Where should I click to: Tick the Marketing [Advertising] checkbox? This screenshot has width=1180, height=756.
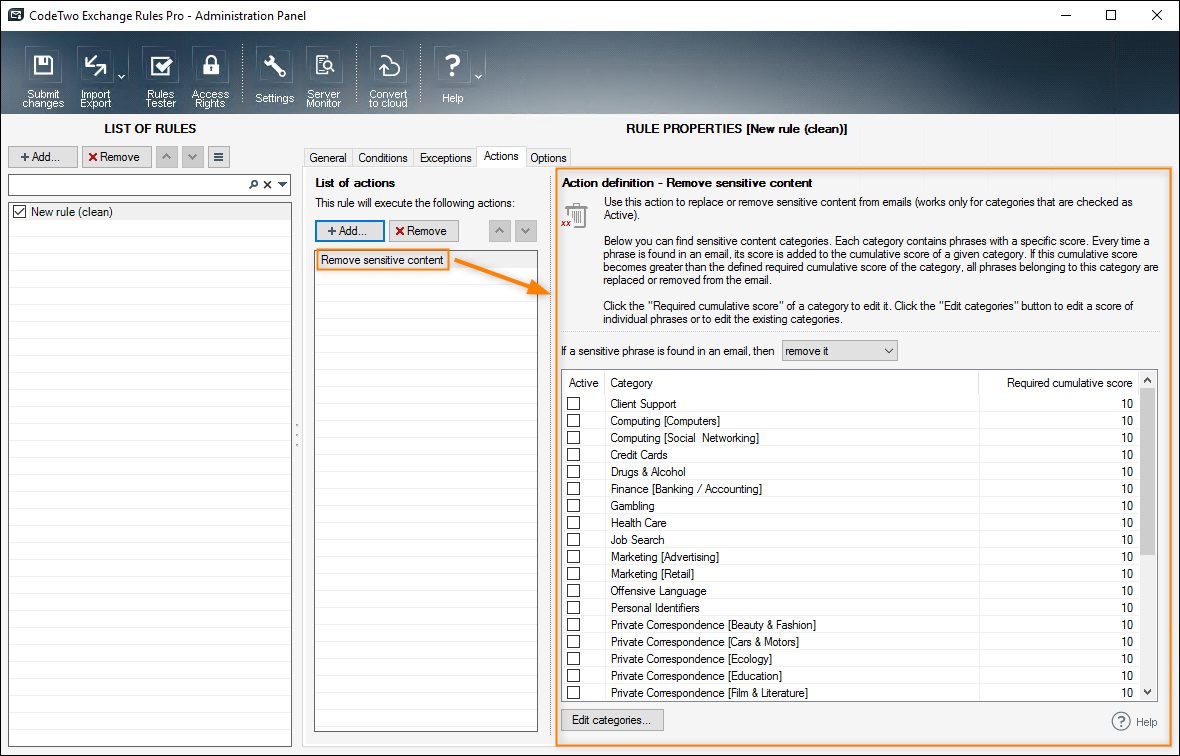click(x=573, y=557)
